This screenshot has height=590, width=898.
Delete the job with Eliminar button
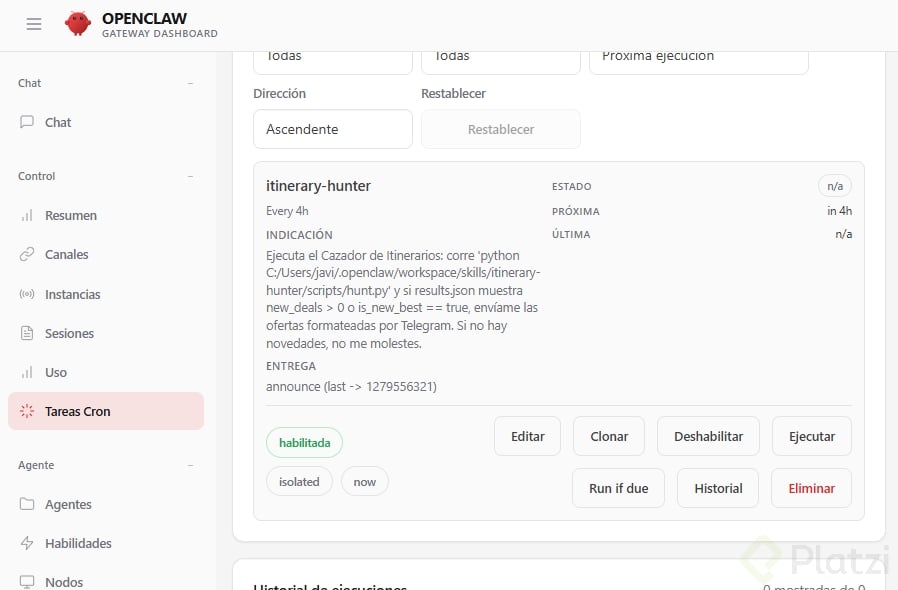[811, 488]
